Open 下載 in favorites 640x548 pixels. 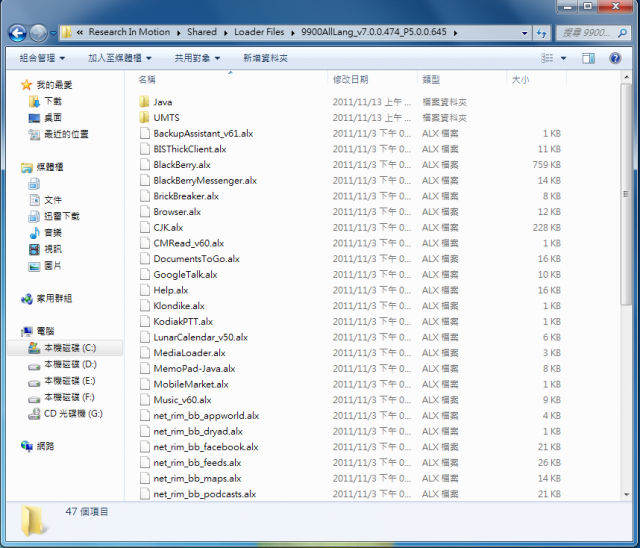(45, 101)
